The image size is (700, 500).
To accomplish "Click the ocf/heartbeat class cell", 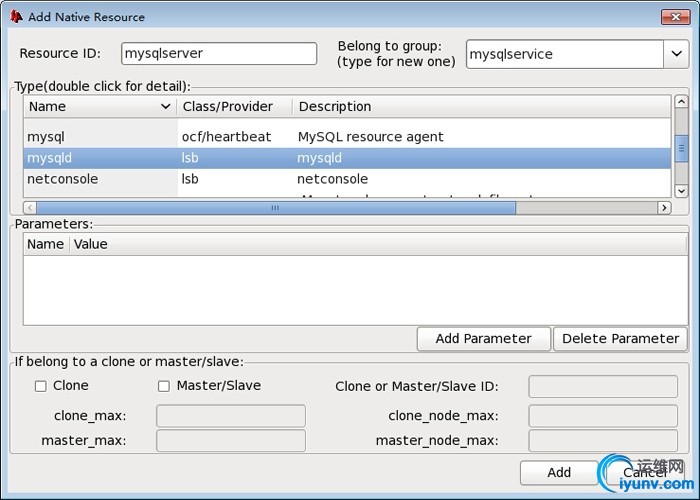I will click(226, 137).
